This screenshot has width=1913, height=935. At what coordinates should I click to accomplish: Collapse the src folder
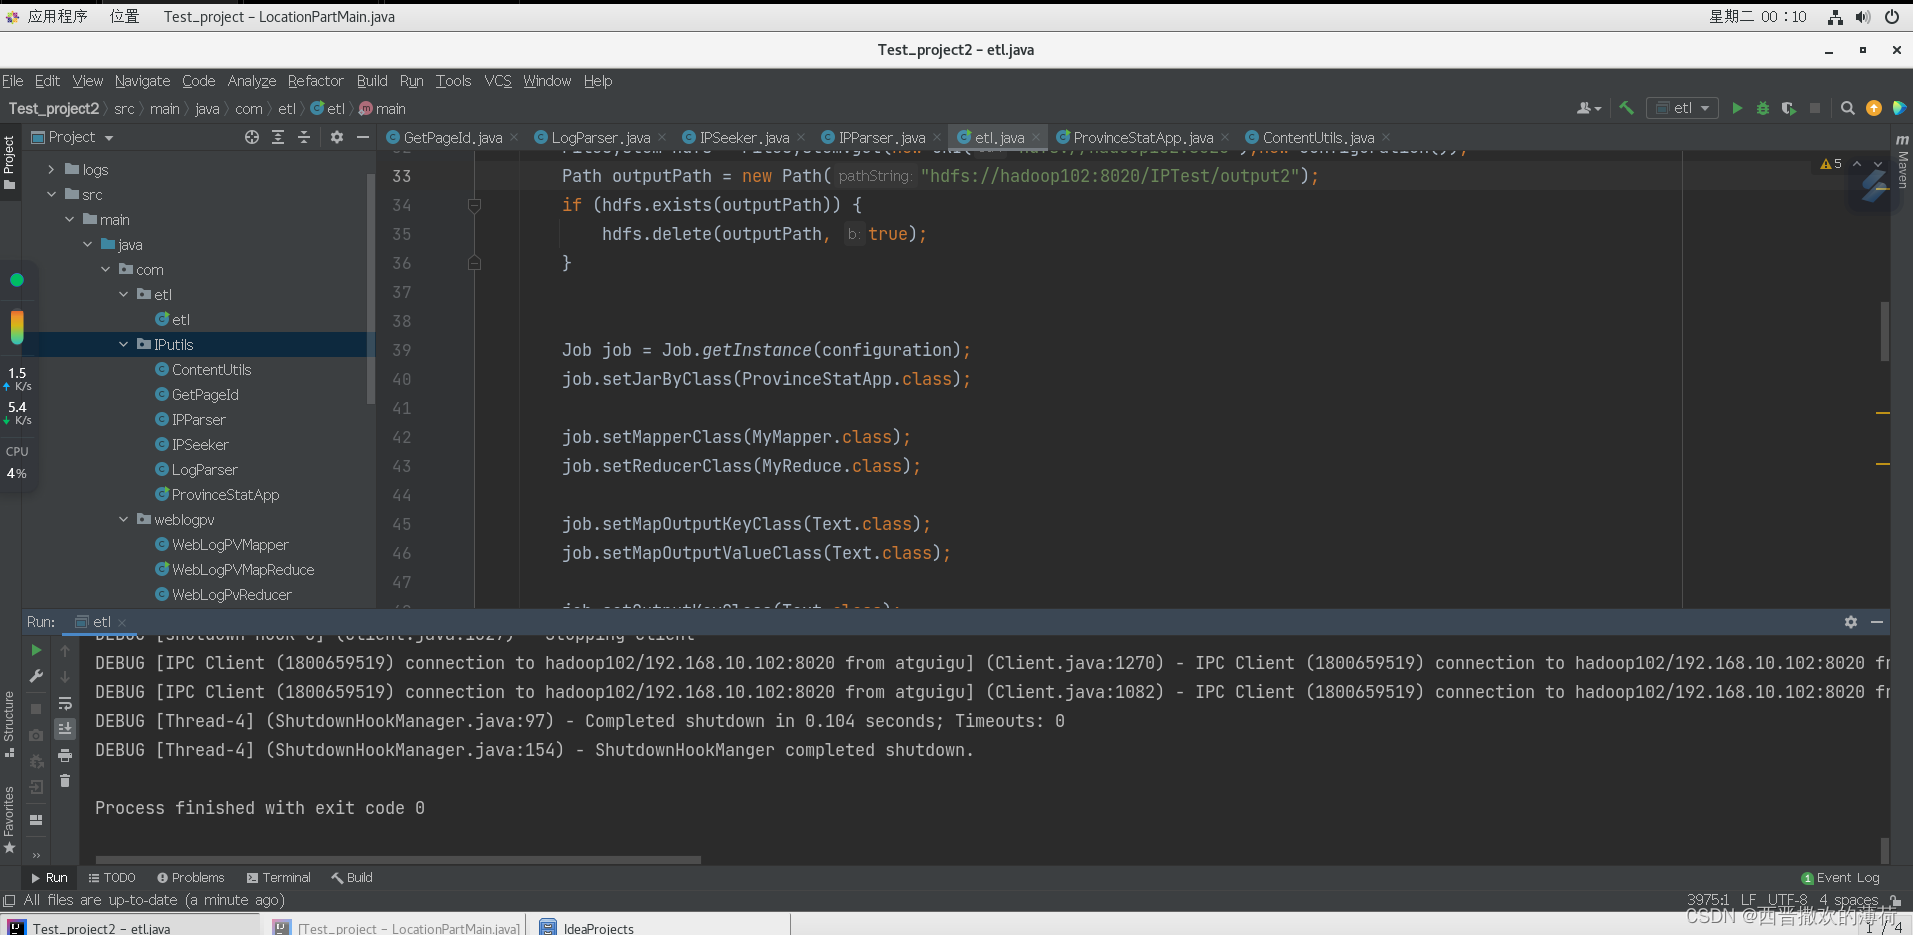tap(51, 195)
